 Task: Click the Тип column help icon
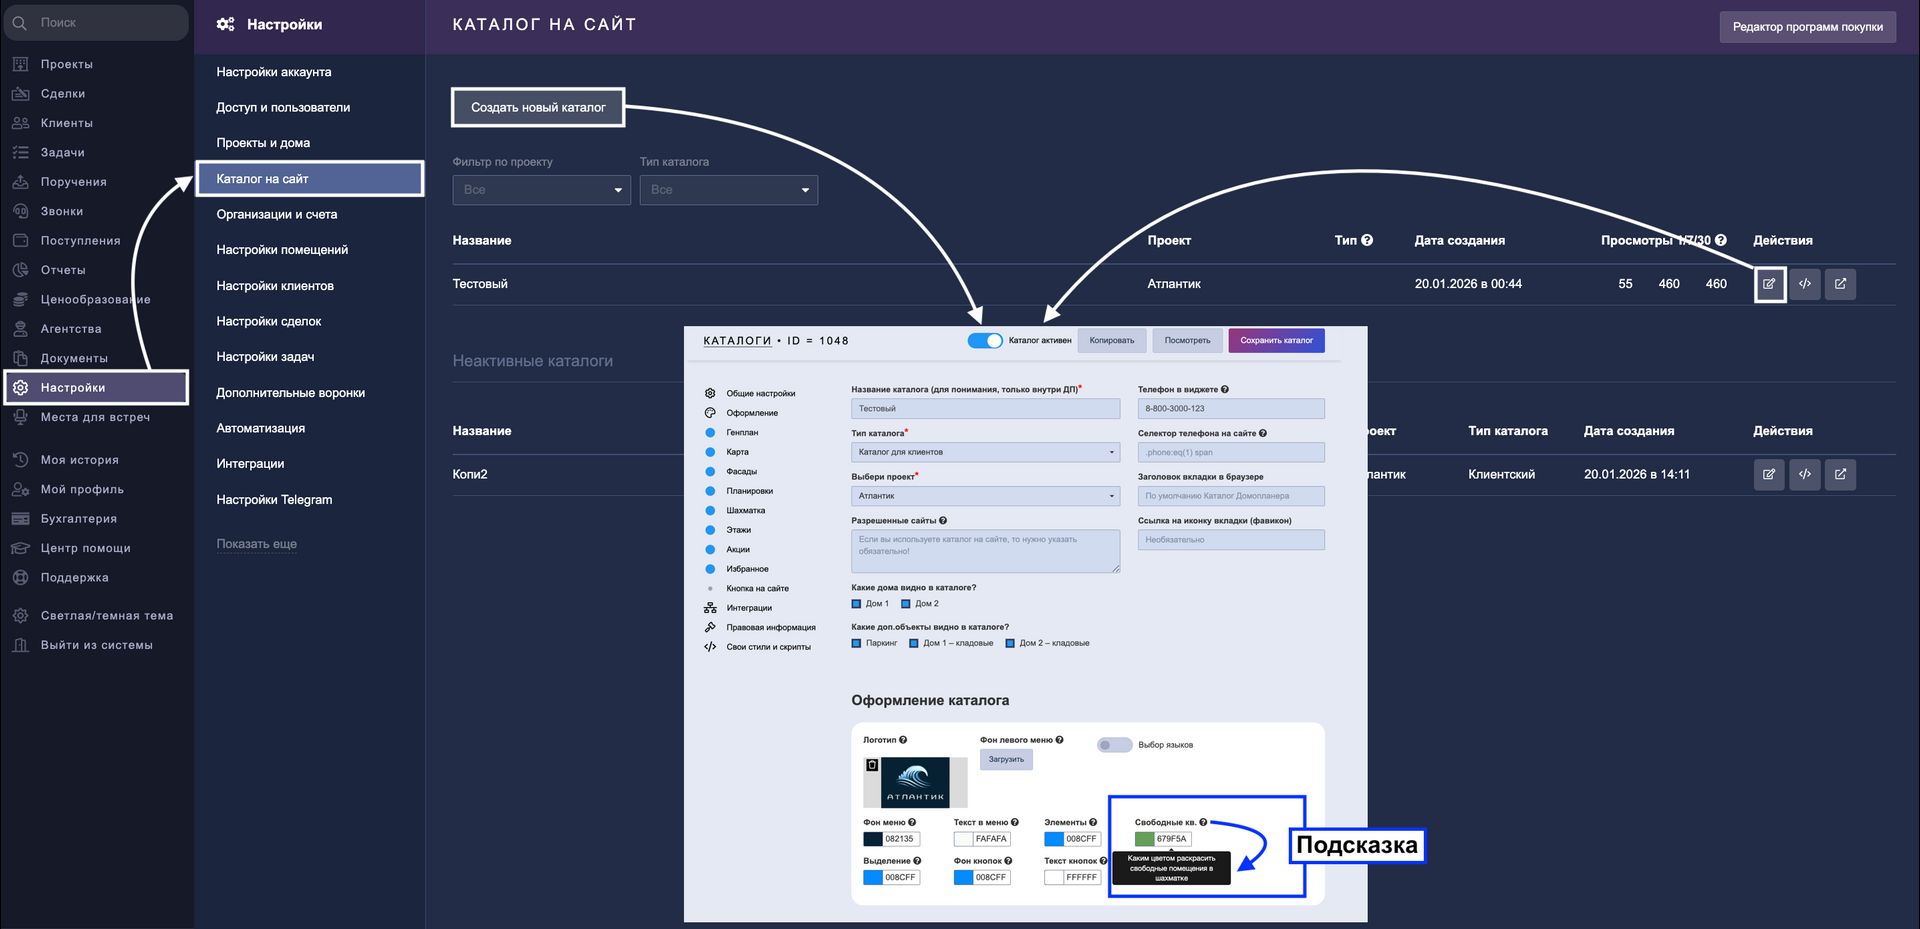pyautogui.click(x=1367, y=240)
